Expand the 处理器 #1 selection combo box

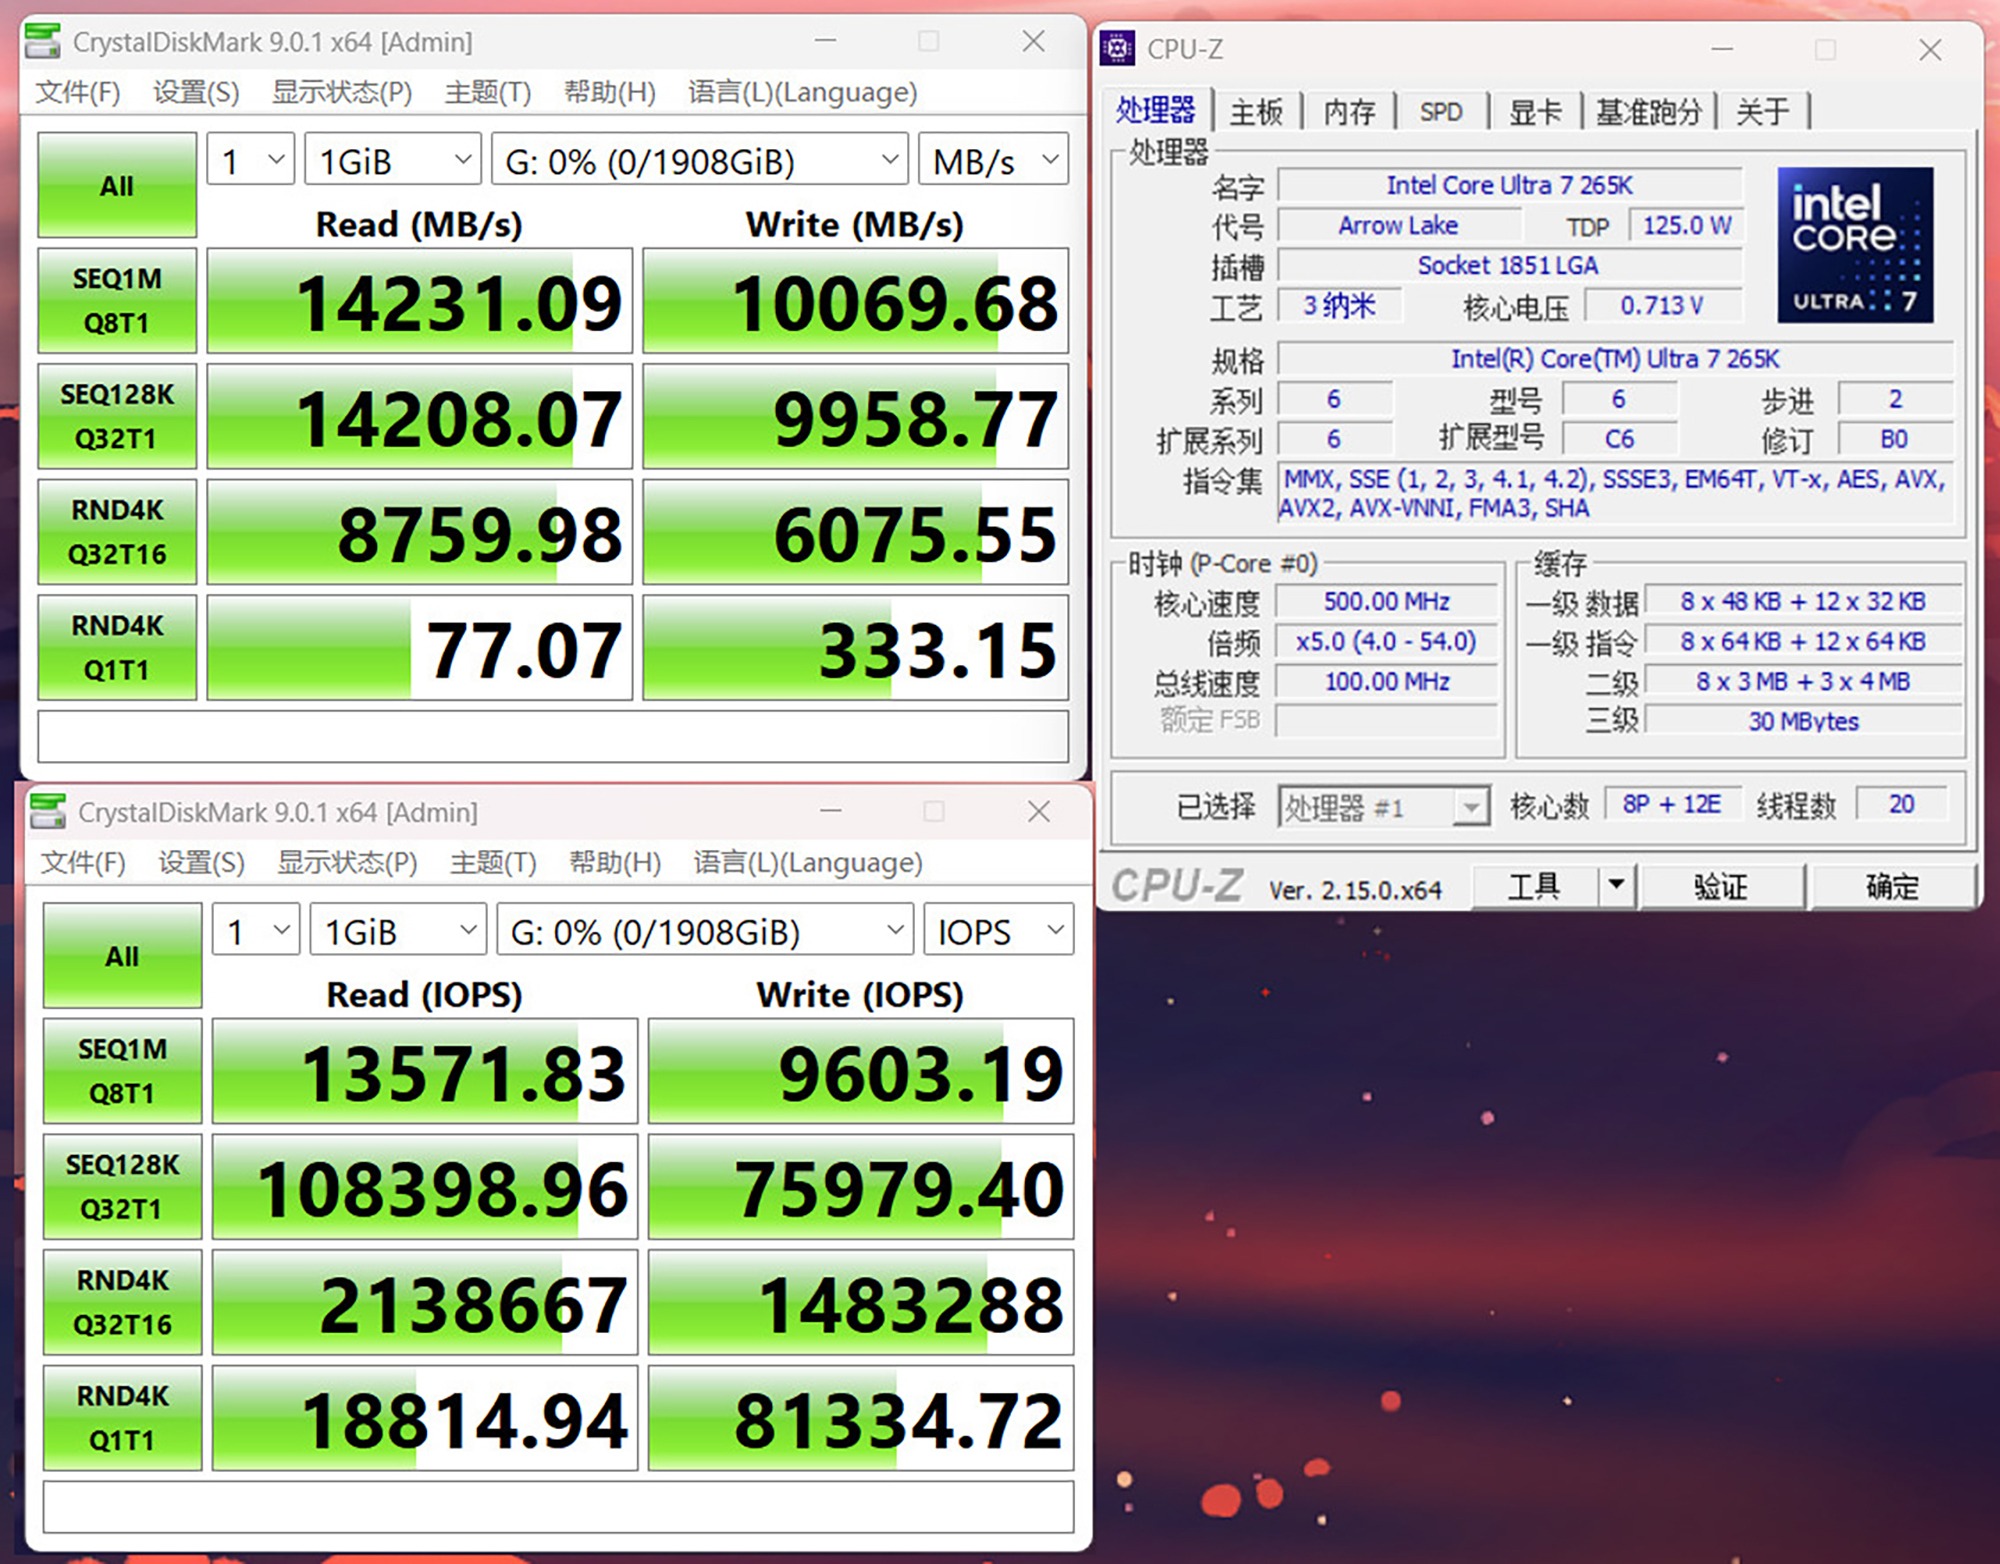tap(1383, 806)
